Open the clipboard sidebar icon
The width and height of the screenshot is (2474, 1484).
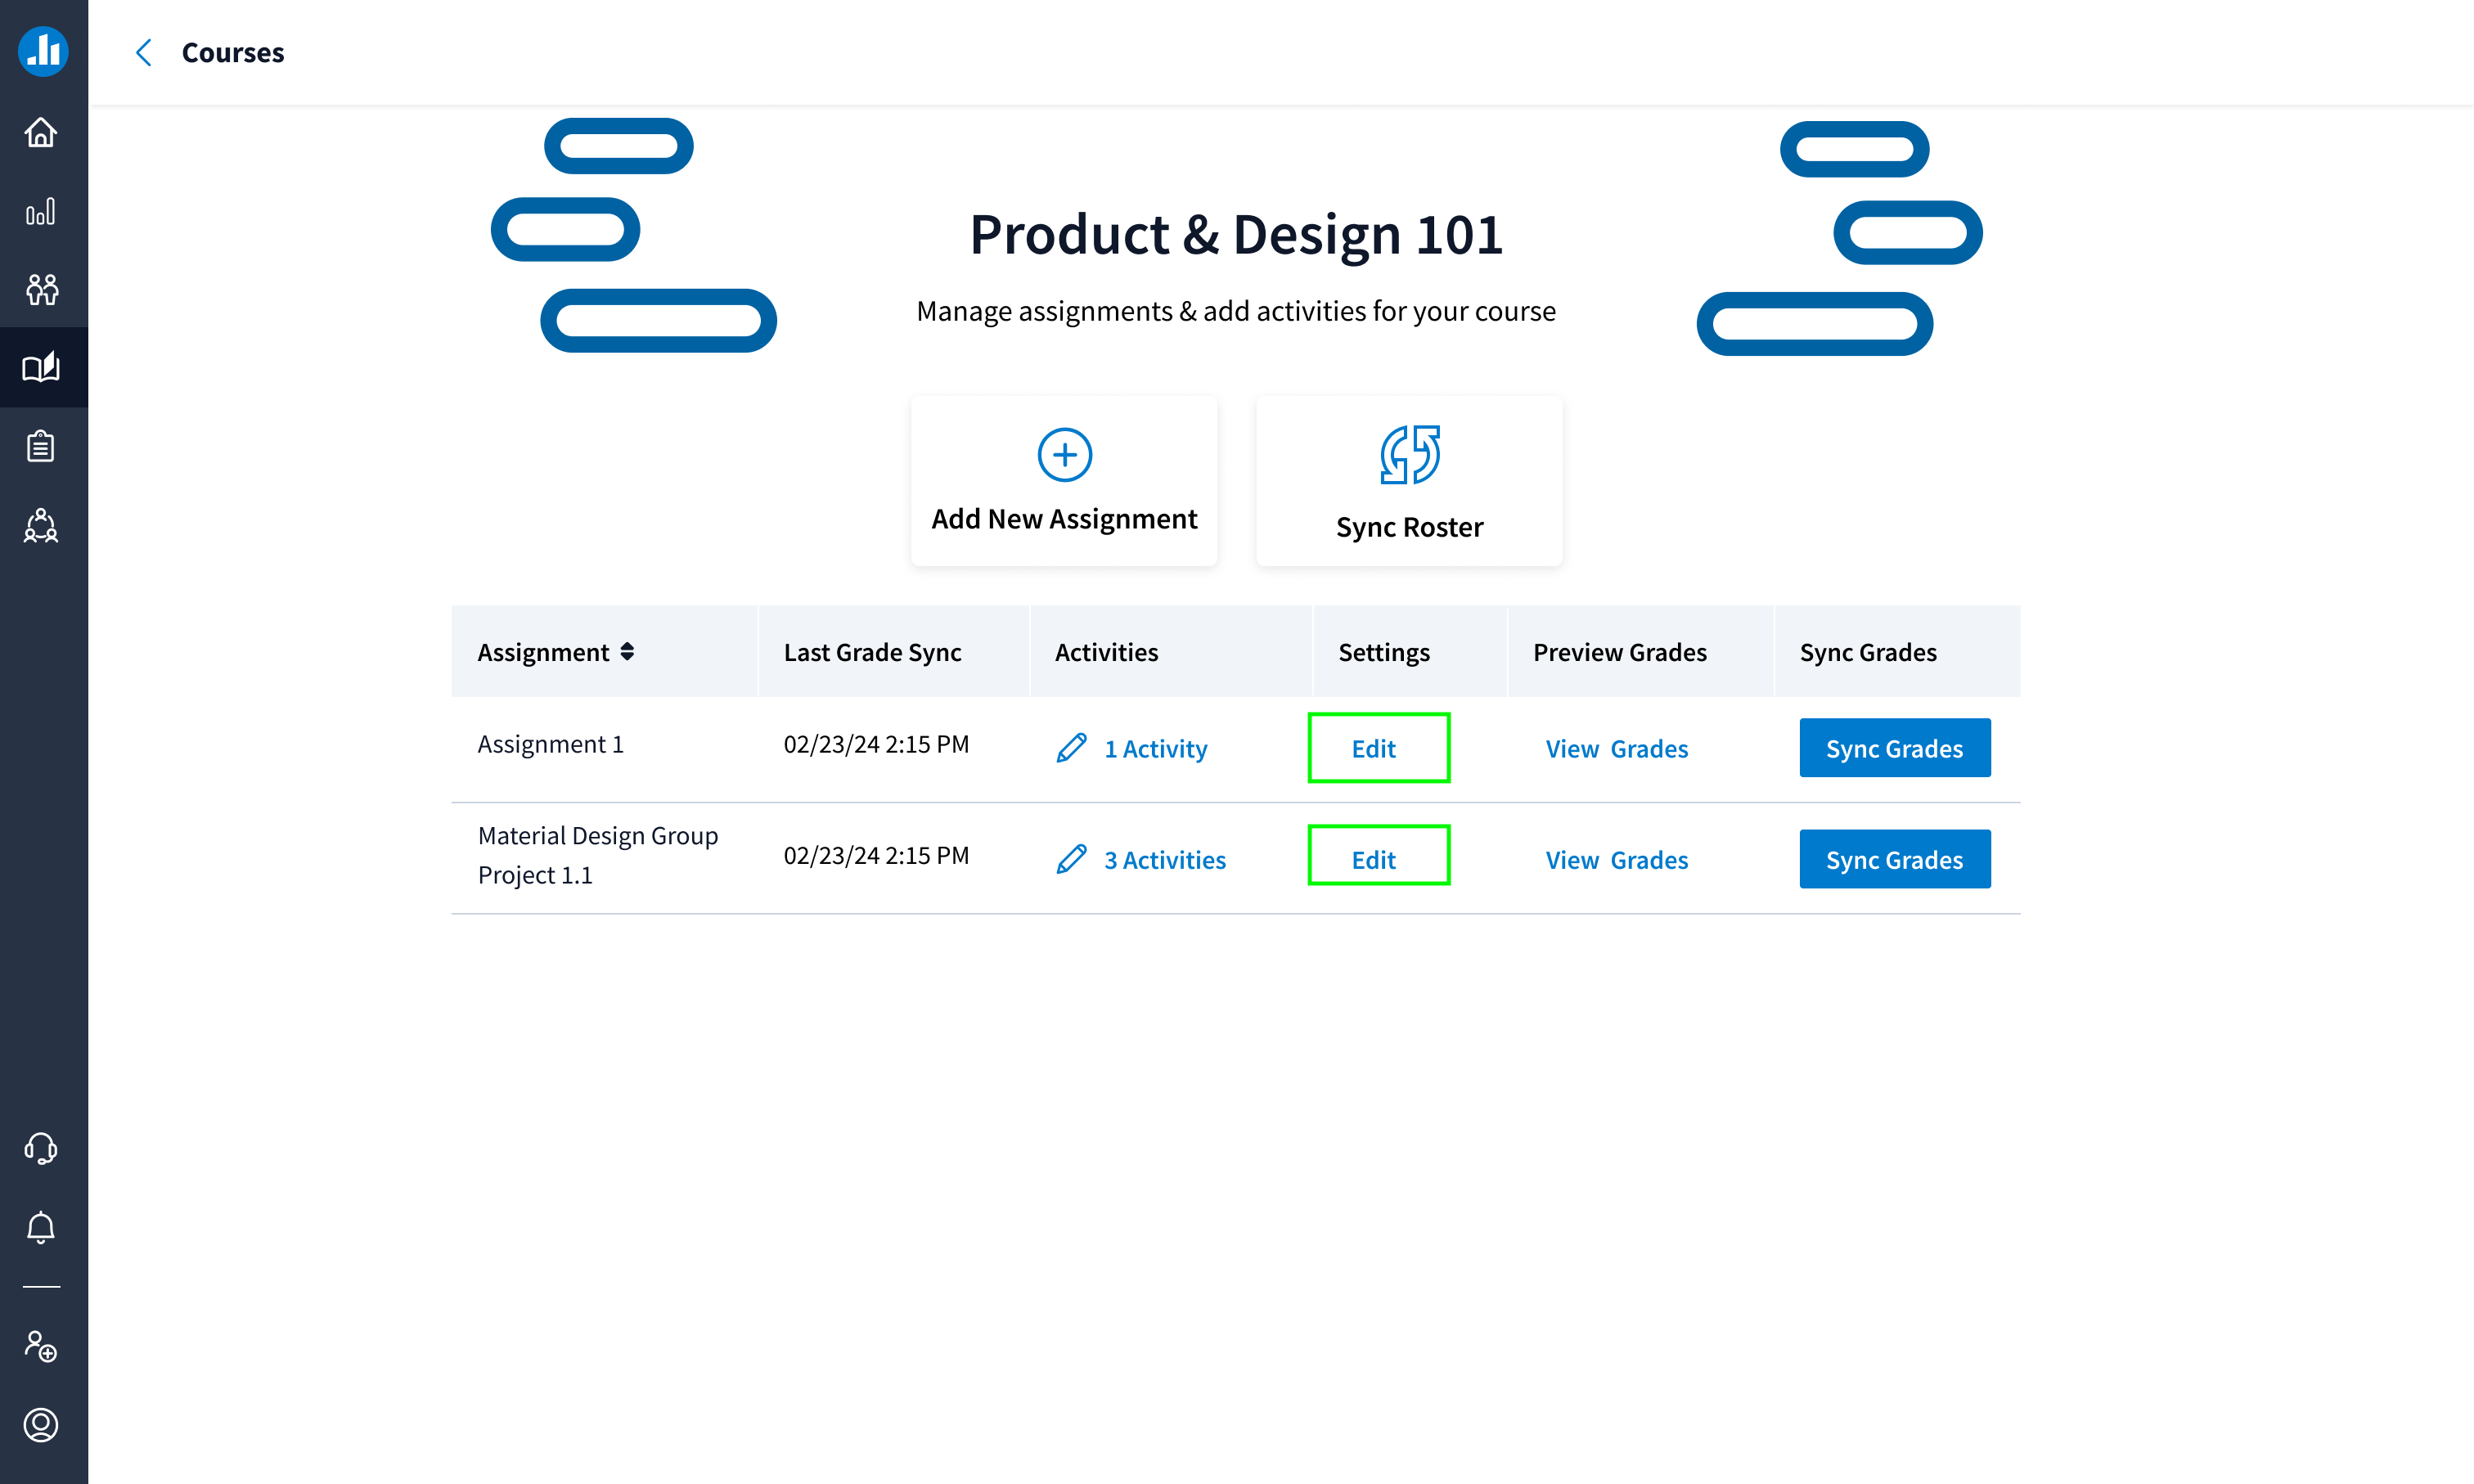click(x=41, y=446)
